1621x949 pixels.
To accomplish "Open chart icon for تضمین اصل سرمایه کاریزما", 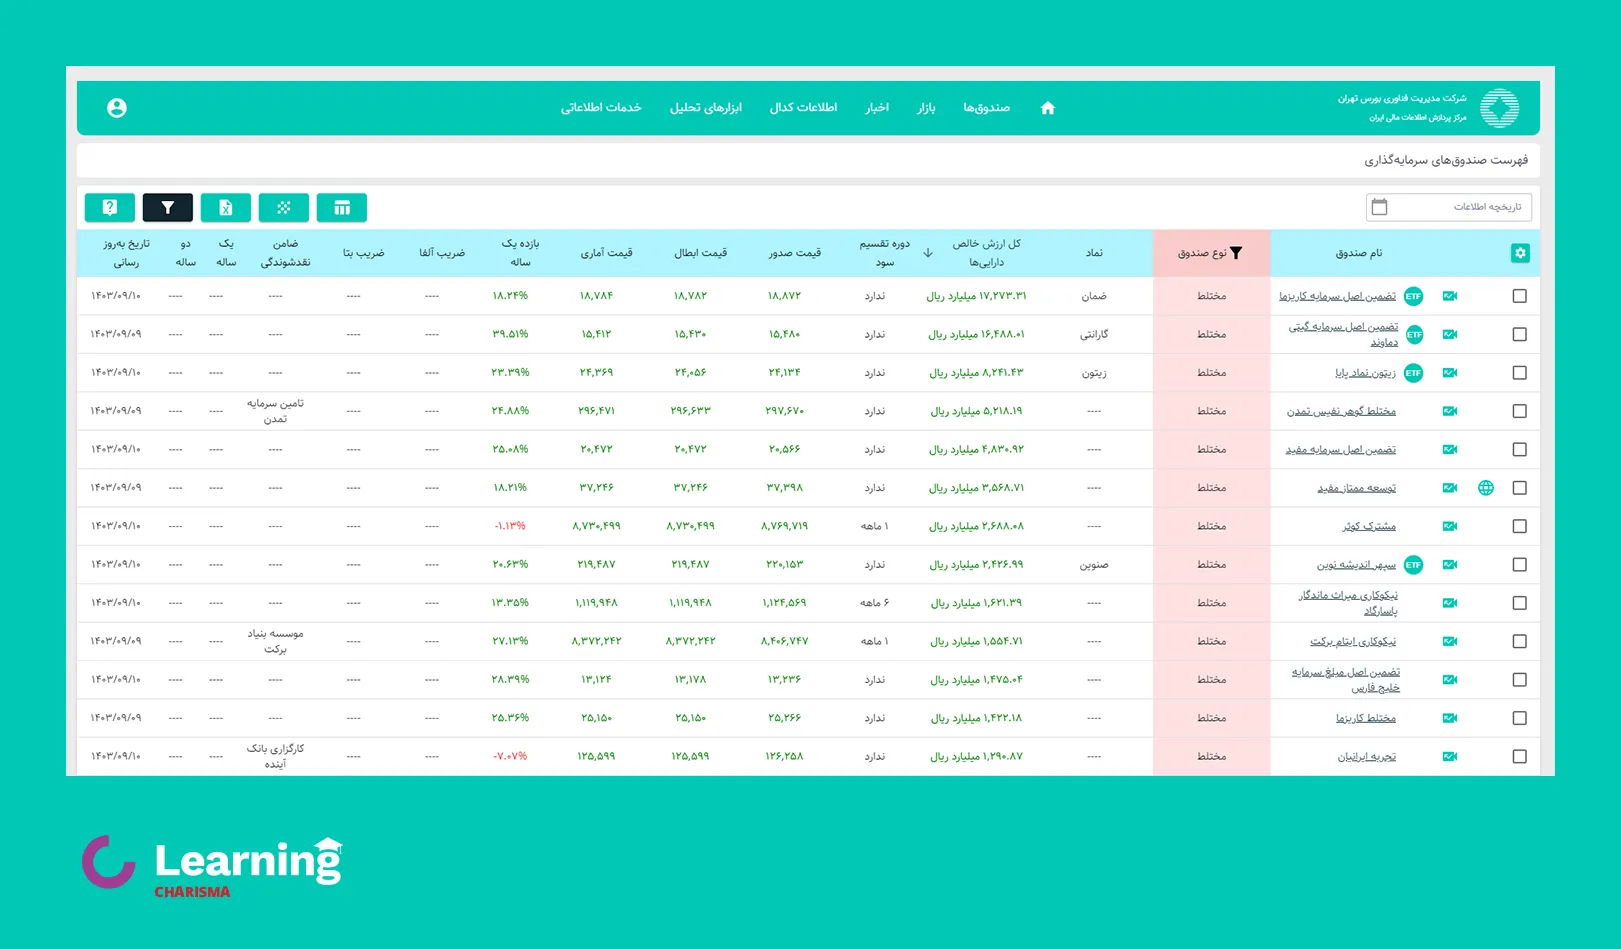I will click(x=1450, y=296).
